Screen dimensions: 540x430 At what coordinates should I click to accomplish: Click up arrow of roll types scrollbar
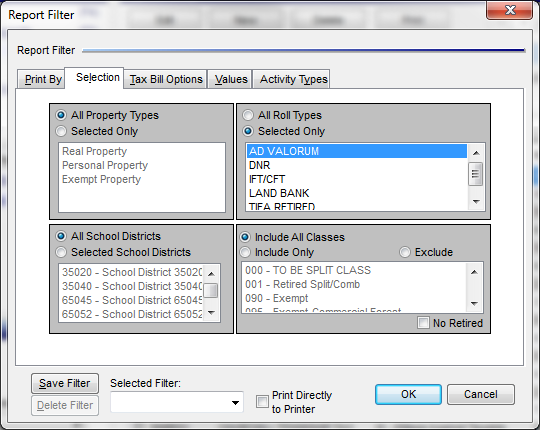476,153
